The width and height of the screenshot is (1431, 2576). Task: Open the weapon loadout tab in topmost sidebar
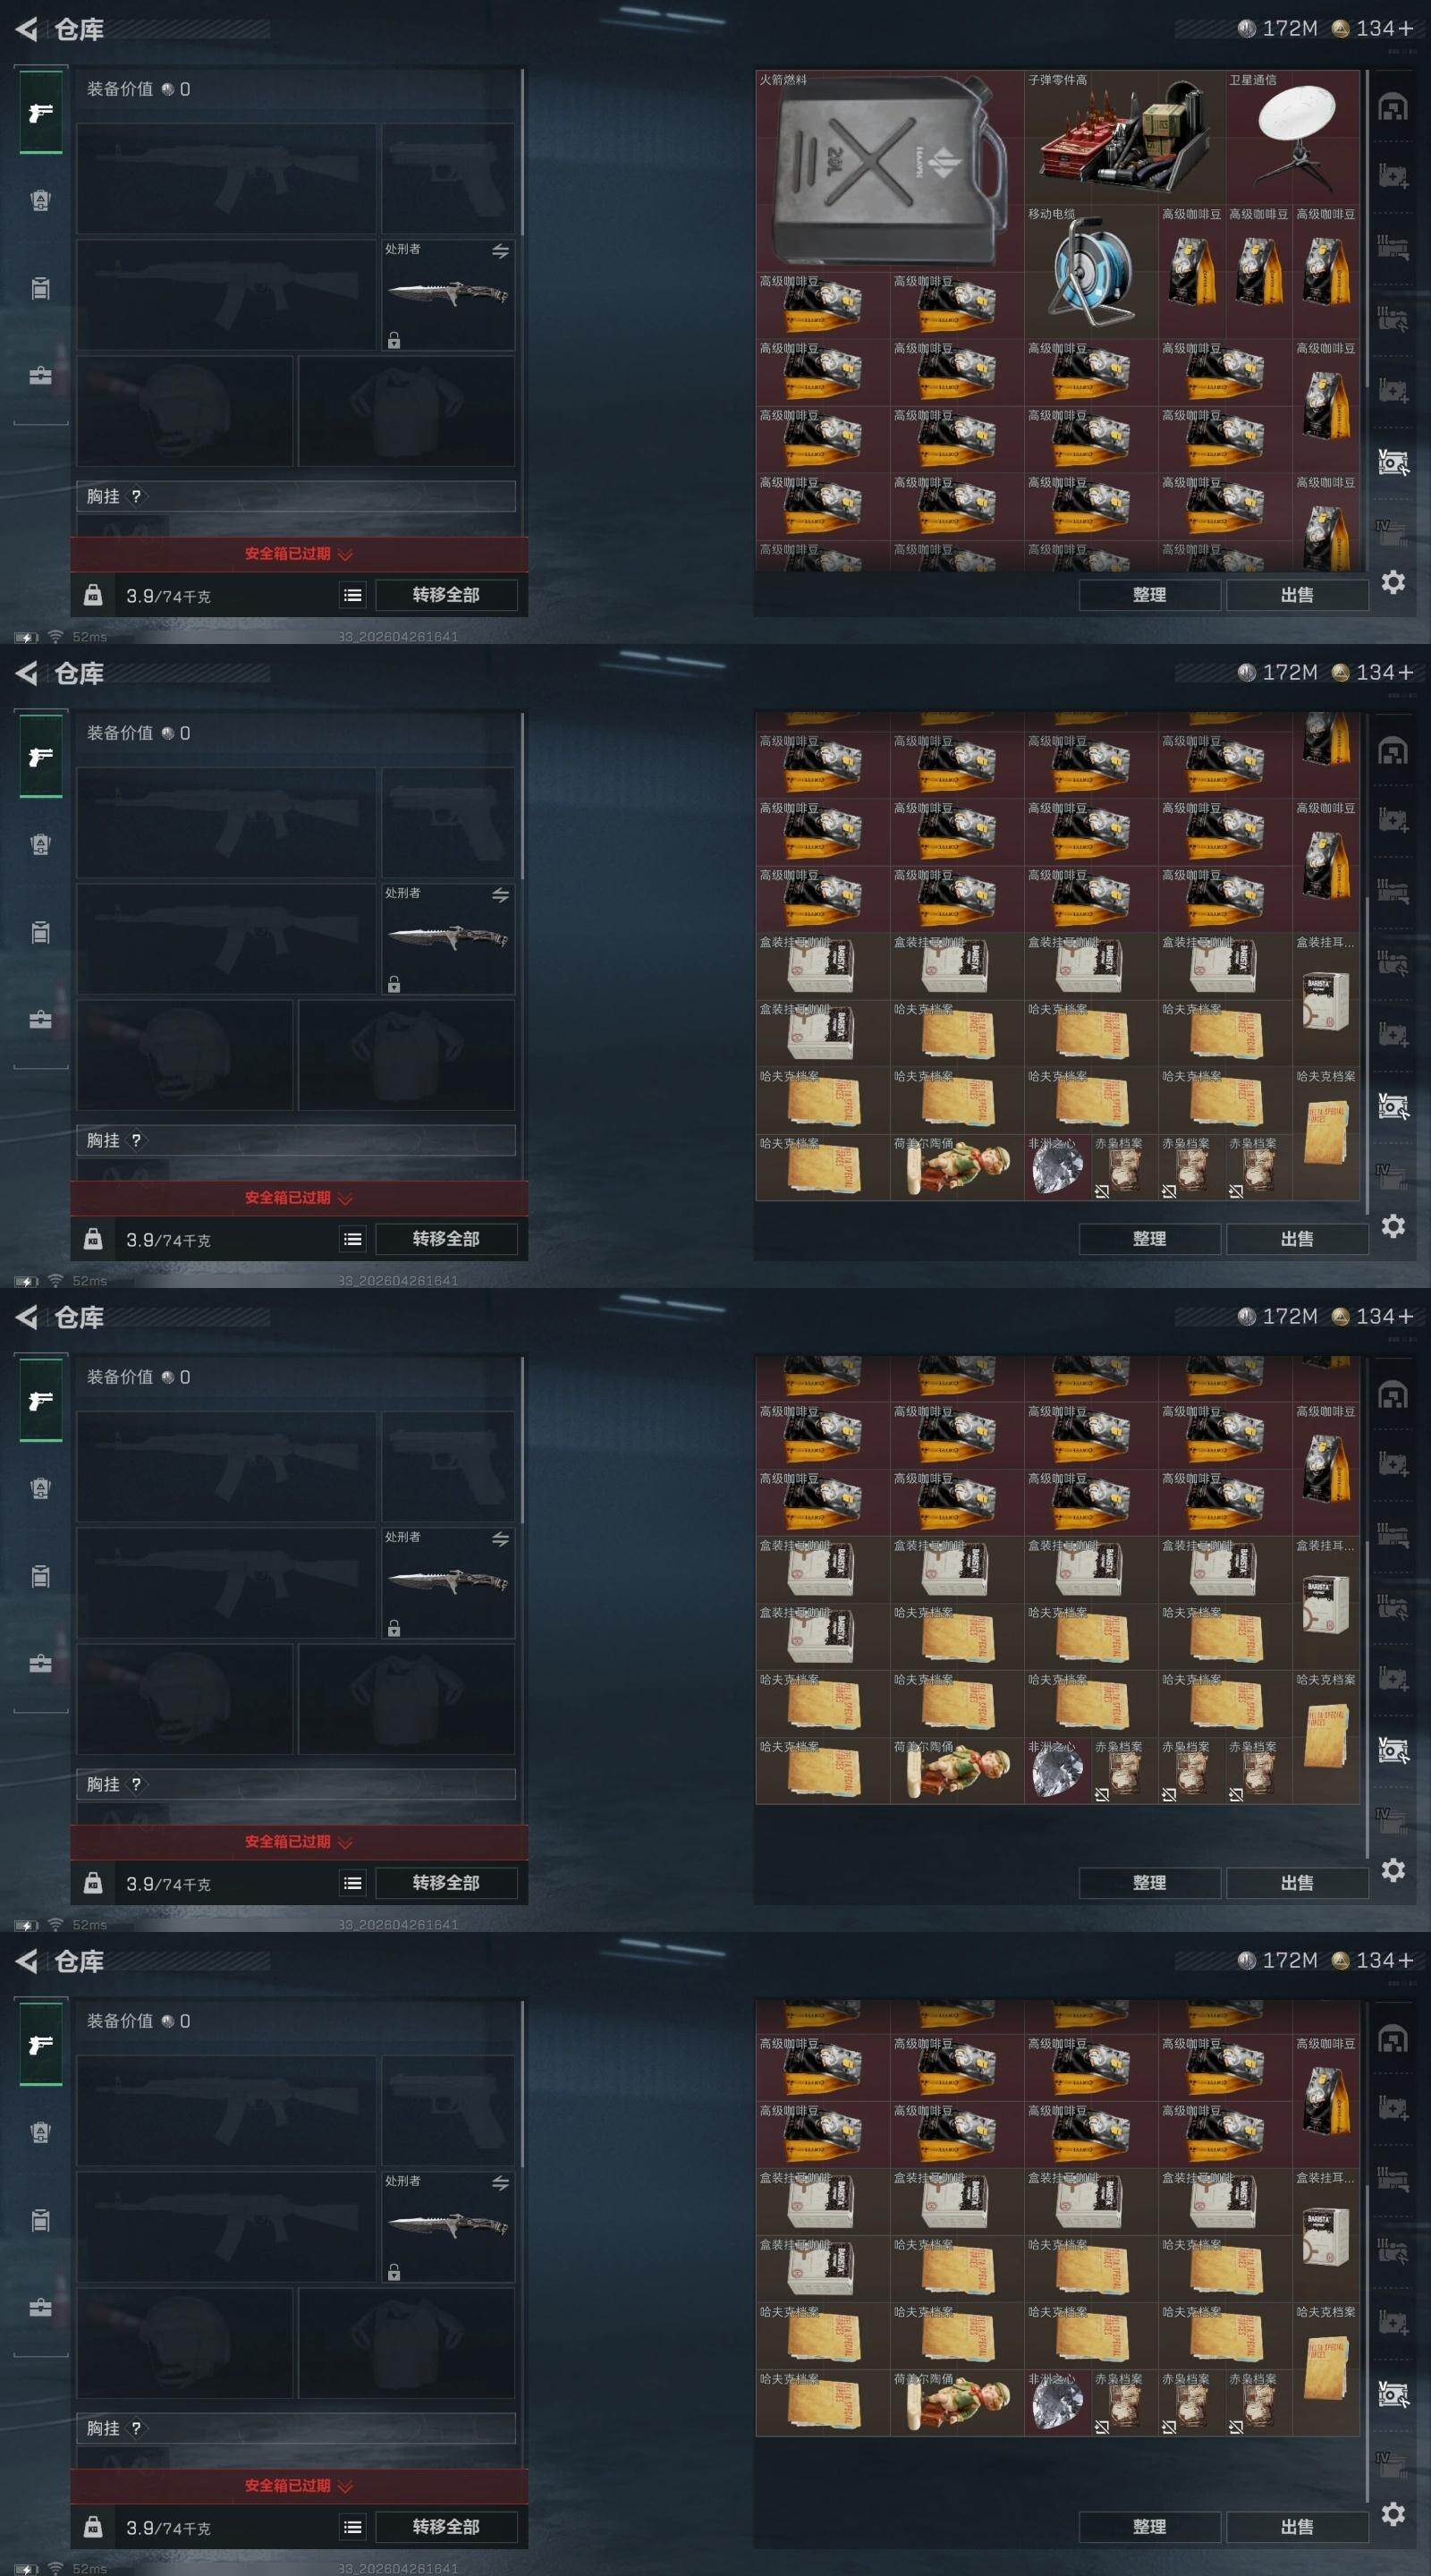pos(41,112)
